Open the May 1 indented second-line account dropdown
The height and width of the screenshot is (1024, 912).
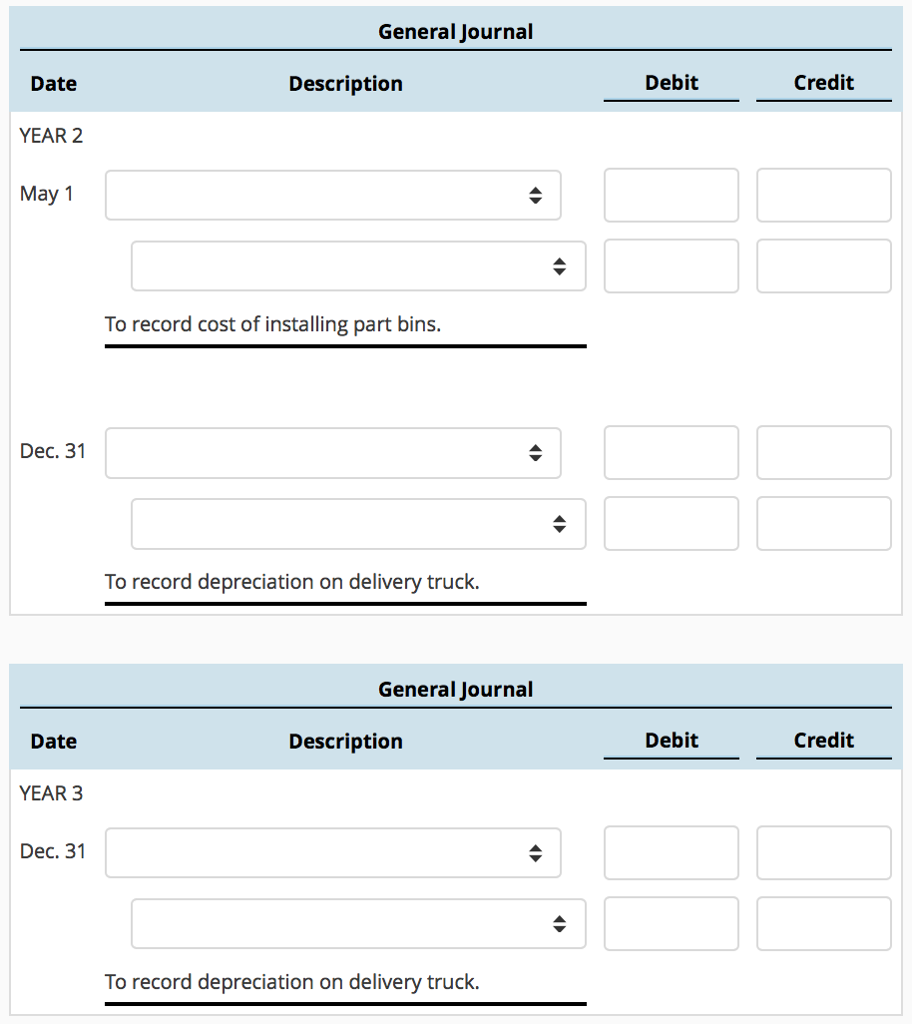coord(358,266)
